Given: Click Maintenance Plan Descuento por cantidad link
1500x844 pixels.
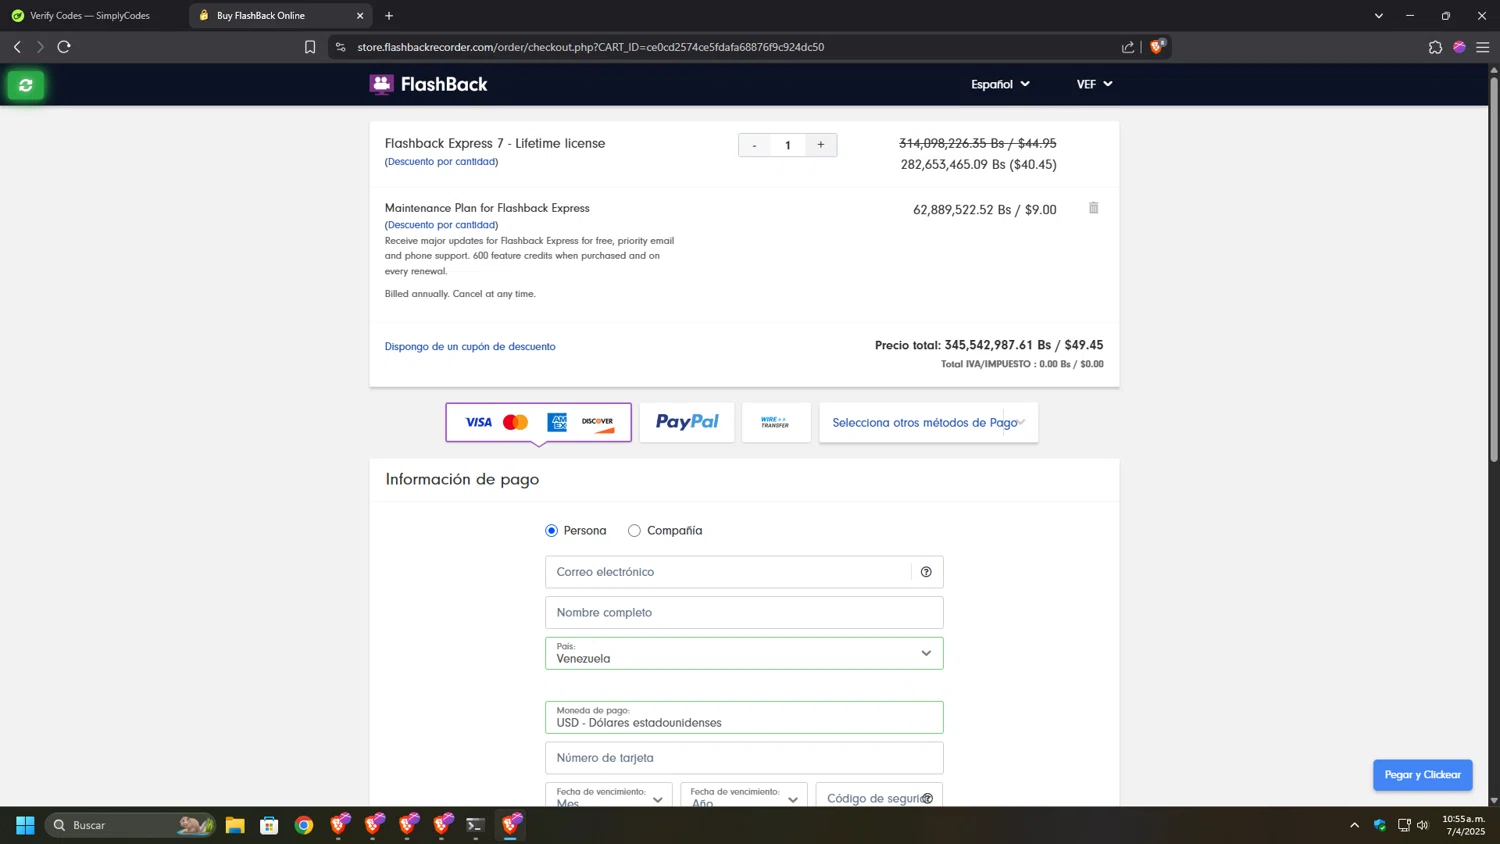Looking at the screenshot, I should pyautogui.click(x=441, y=225).
